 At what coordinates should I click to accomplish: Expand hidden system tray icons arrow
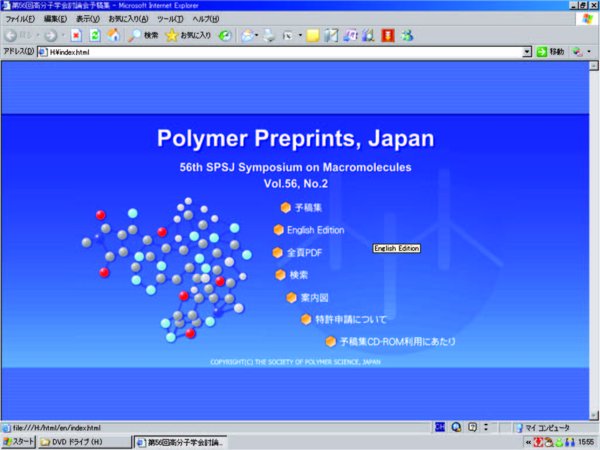(x=528, y=443)
